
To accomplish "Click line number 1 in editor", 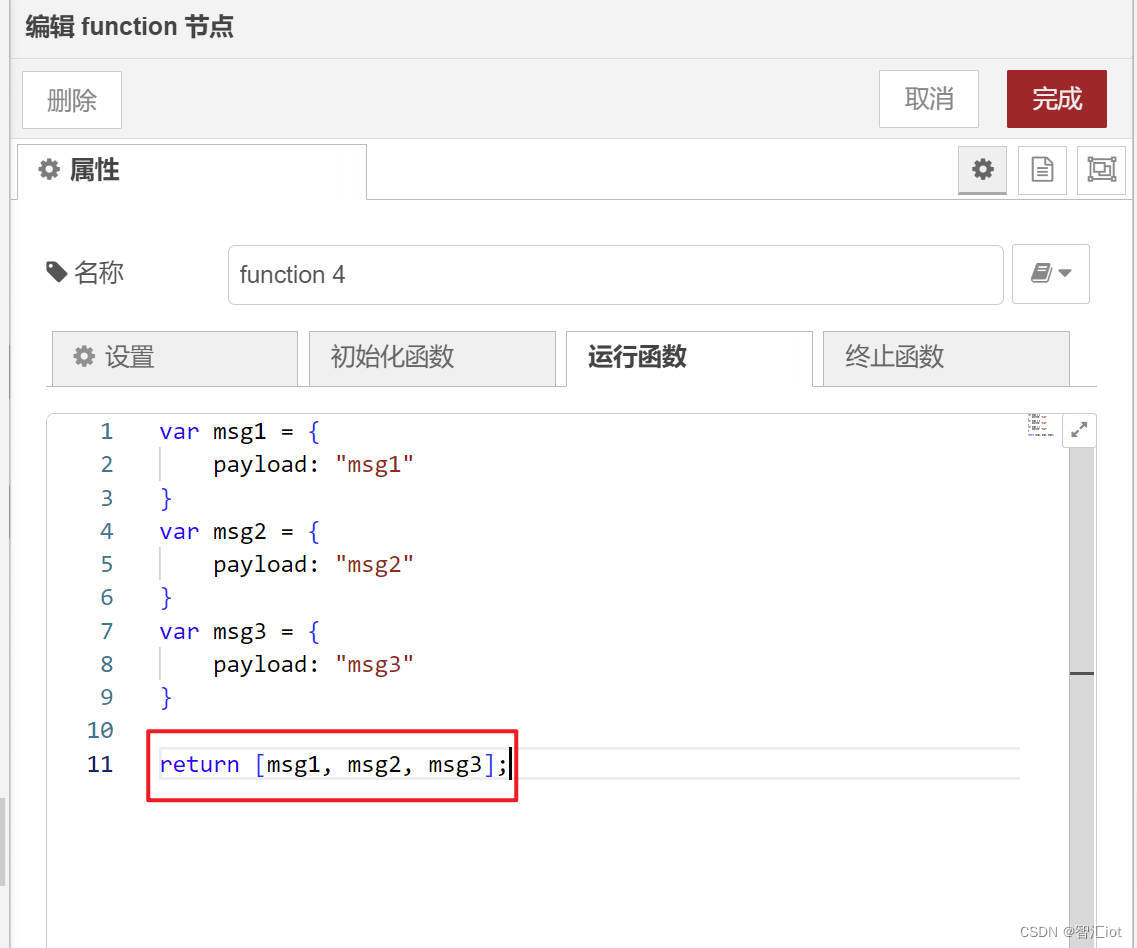I will click(107, 432).
